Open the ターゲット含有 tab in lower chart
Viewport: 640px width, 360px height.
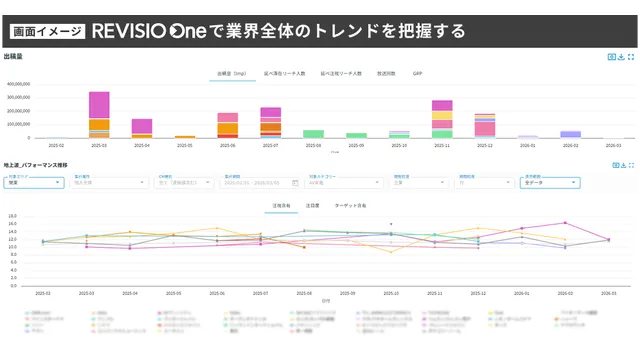(351, 206)
